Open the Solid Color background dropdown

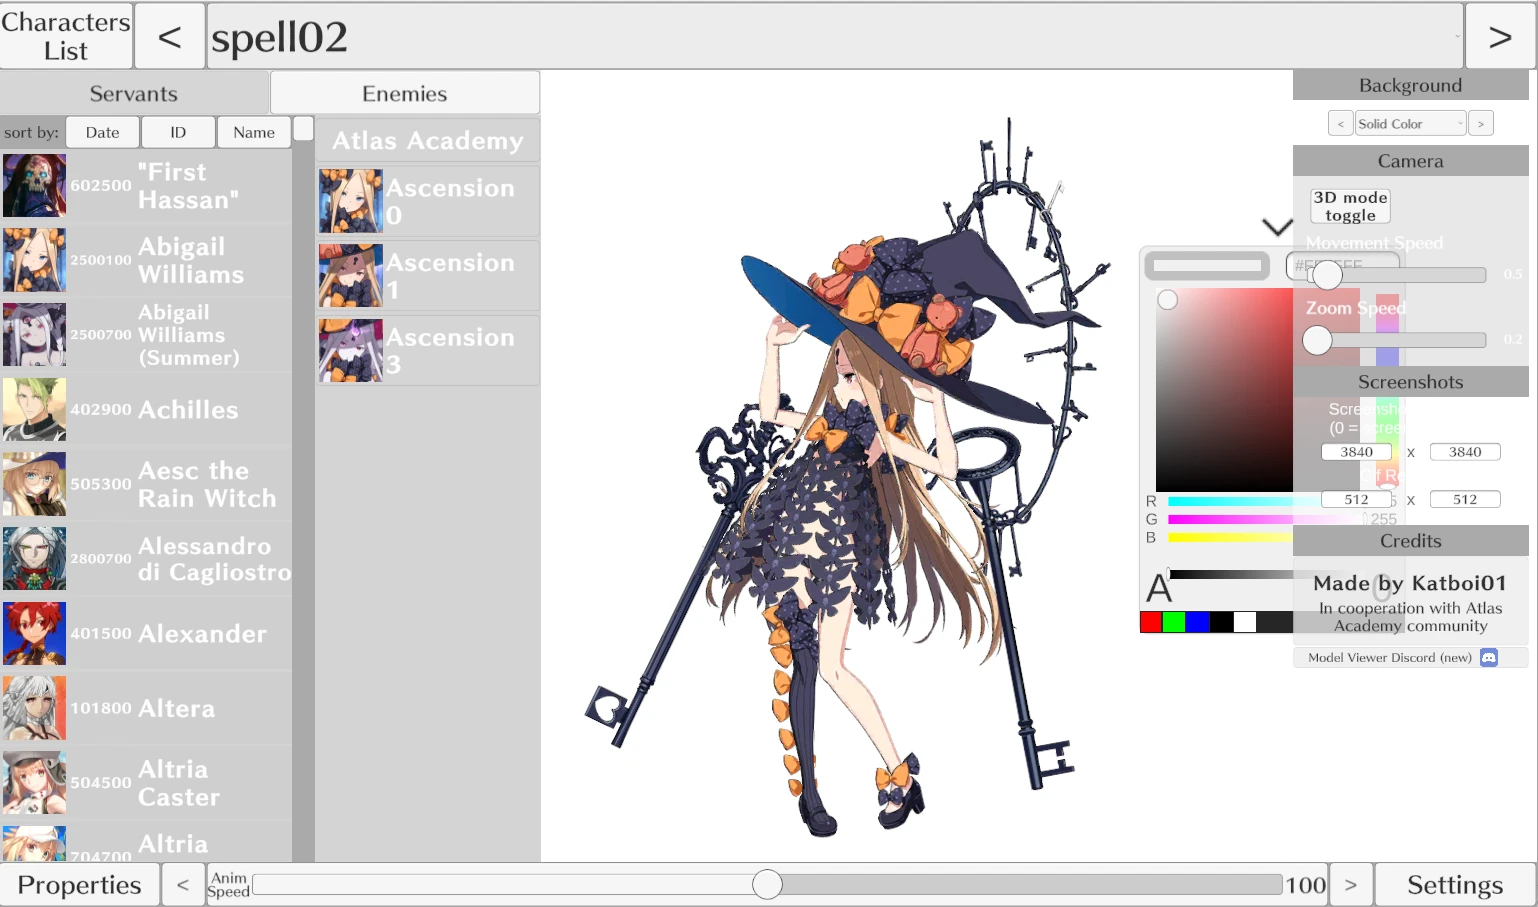[x=1410, y=123]
